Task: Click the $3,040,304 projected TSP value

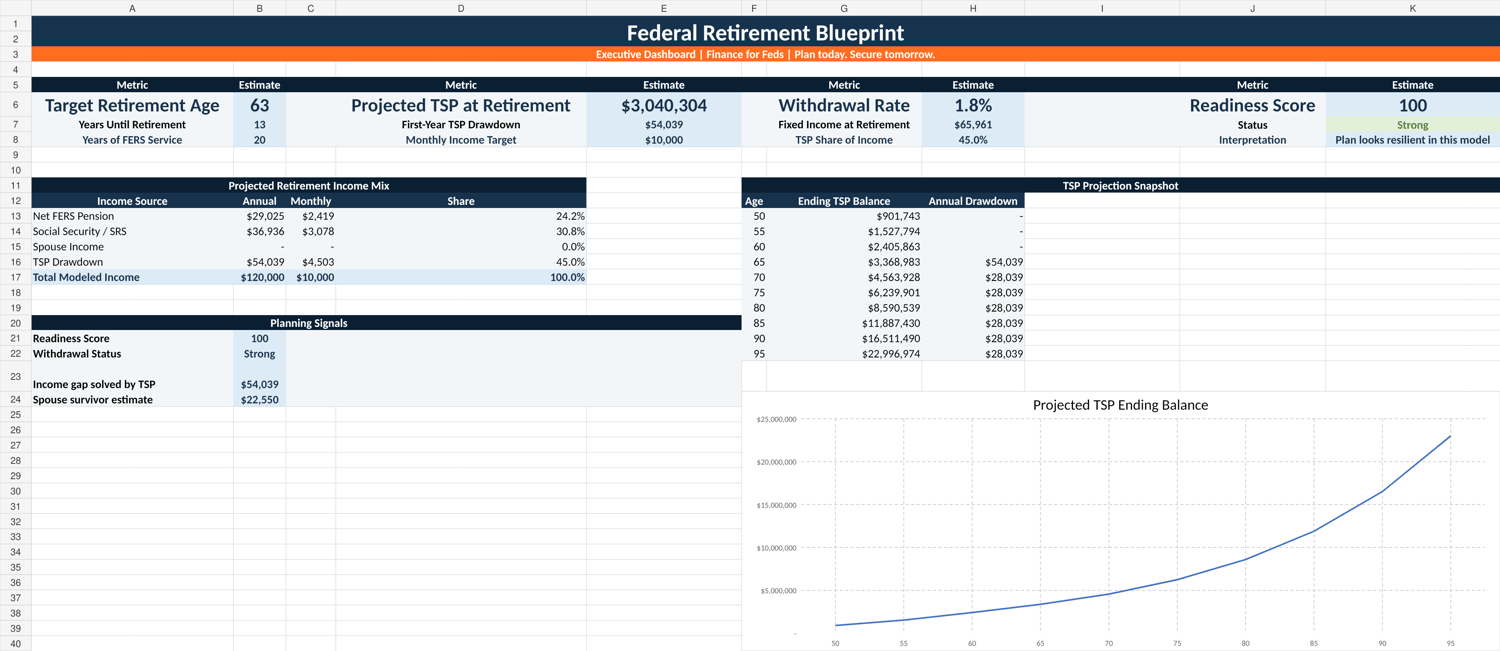Action: coord(664,105)
